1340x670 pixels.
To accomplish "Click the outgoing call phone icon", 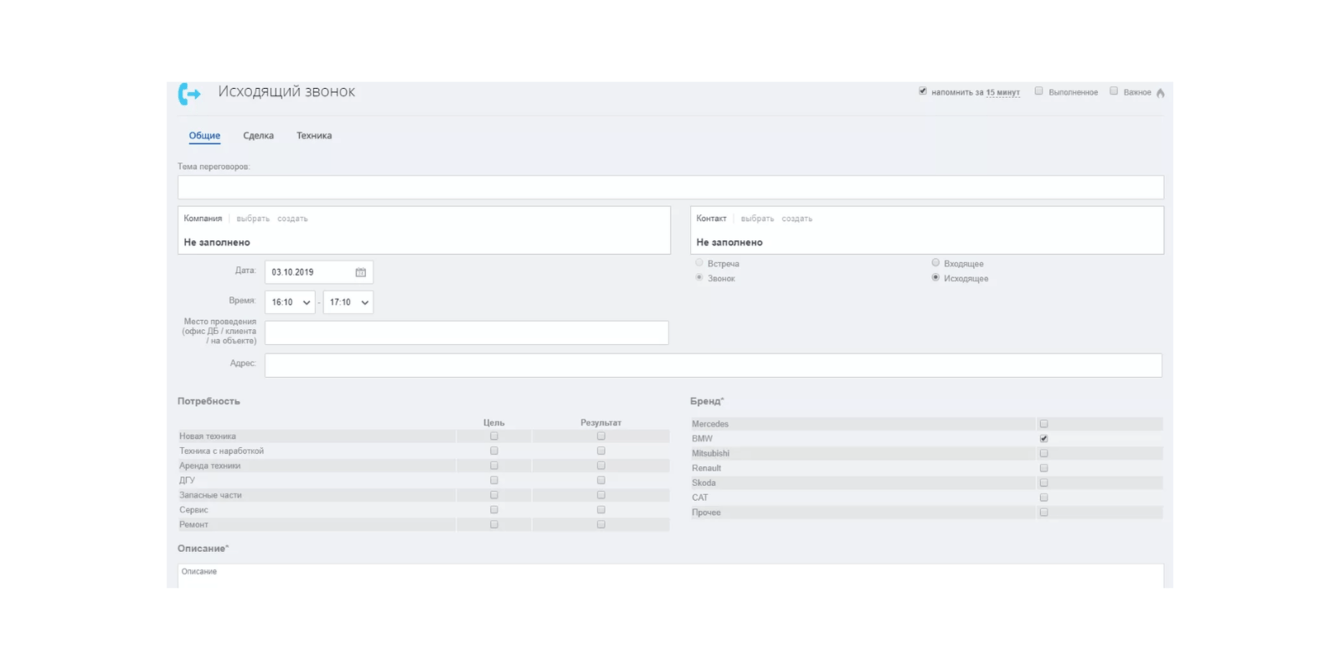I will tap(189, 93).
